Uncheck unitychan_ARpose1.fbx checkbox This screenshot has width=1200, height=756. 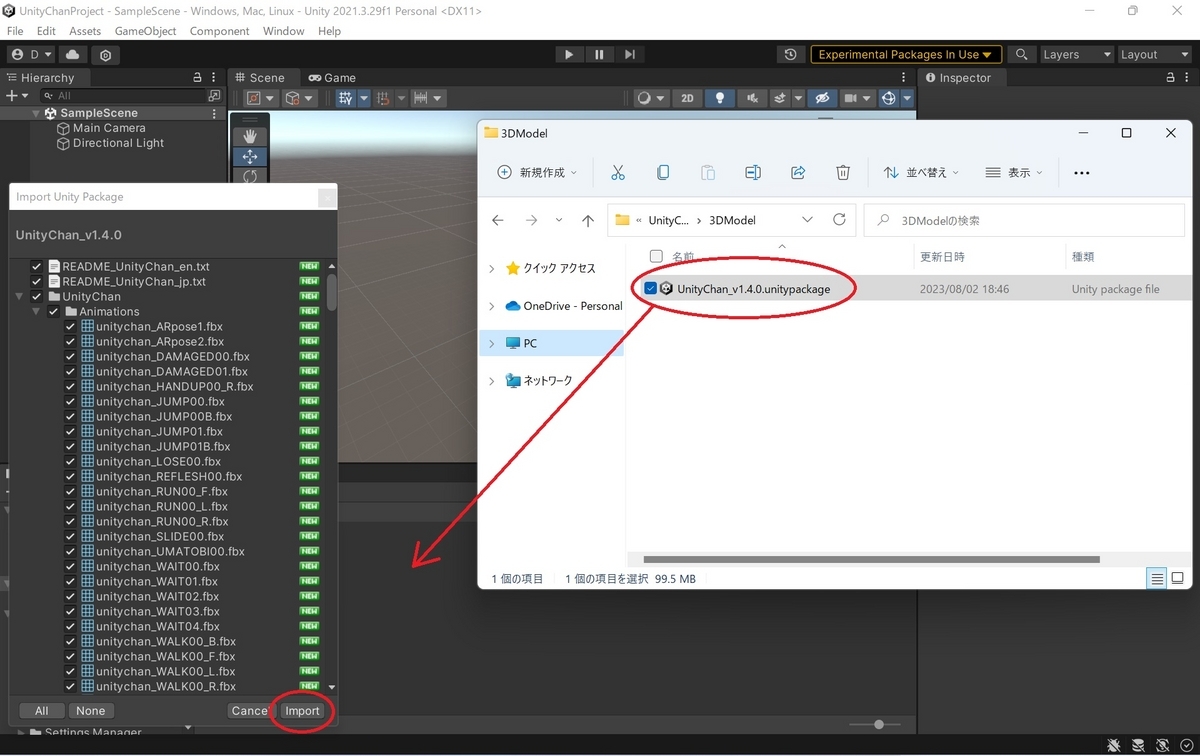click(70, 327)
